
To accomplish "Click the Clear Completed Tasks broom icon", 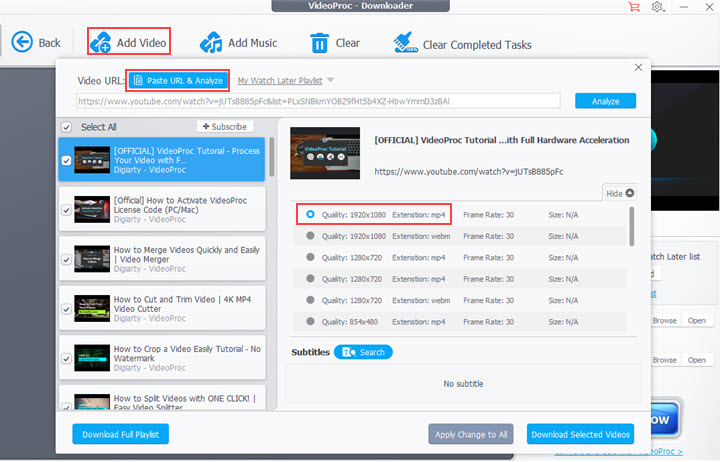I will [x=404, y=43].
